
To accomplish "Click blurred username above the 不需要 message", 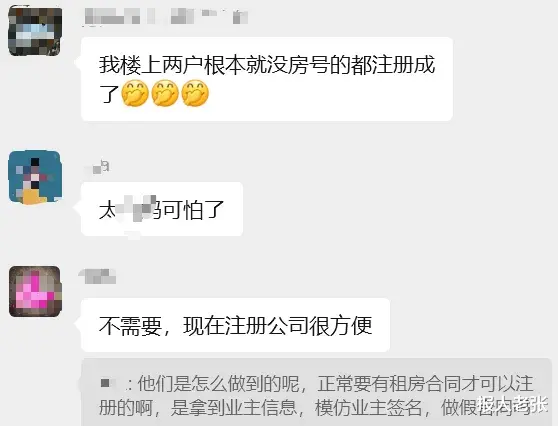I will [98, 277].
